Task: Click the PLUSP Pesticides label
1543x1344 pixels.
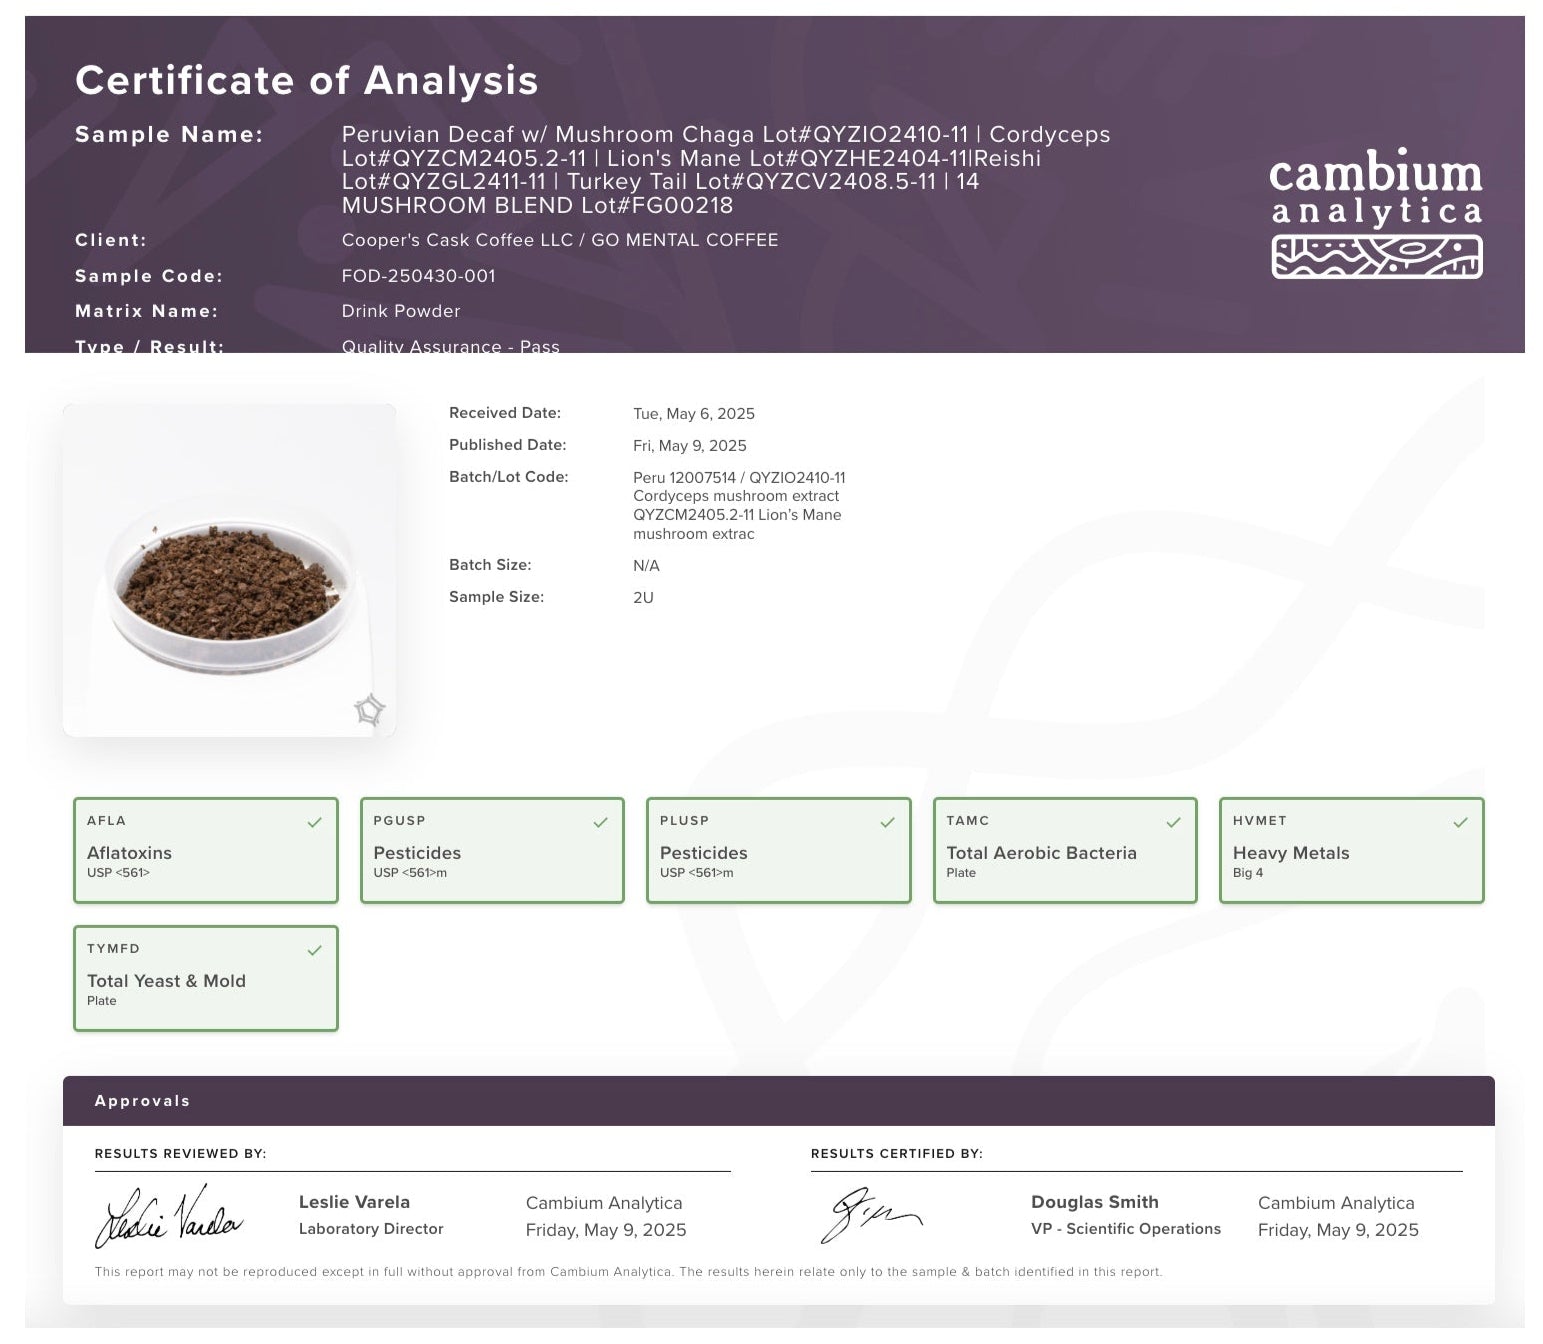Action: pyautogui.click(x=703, y=853)
